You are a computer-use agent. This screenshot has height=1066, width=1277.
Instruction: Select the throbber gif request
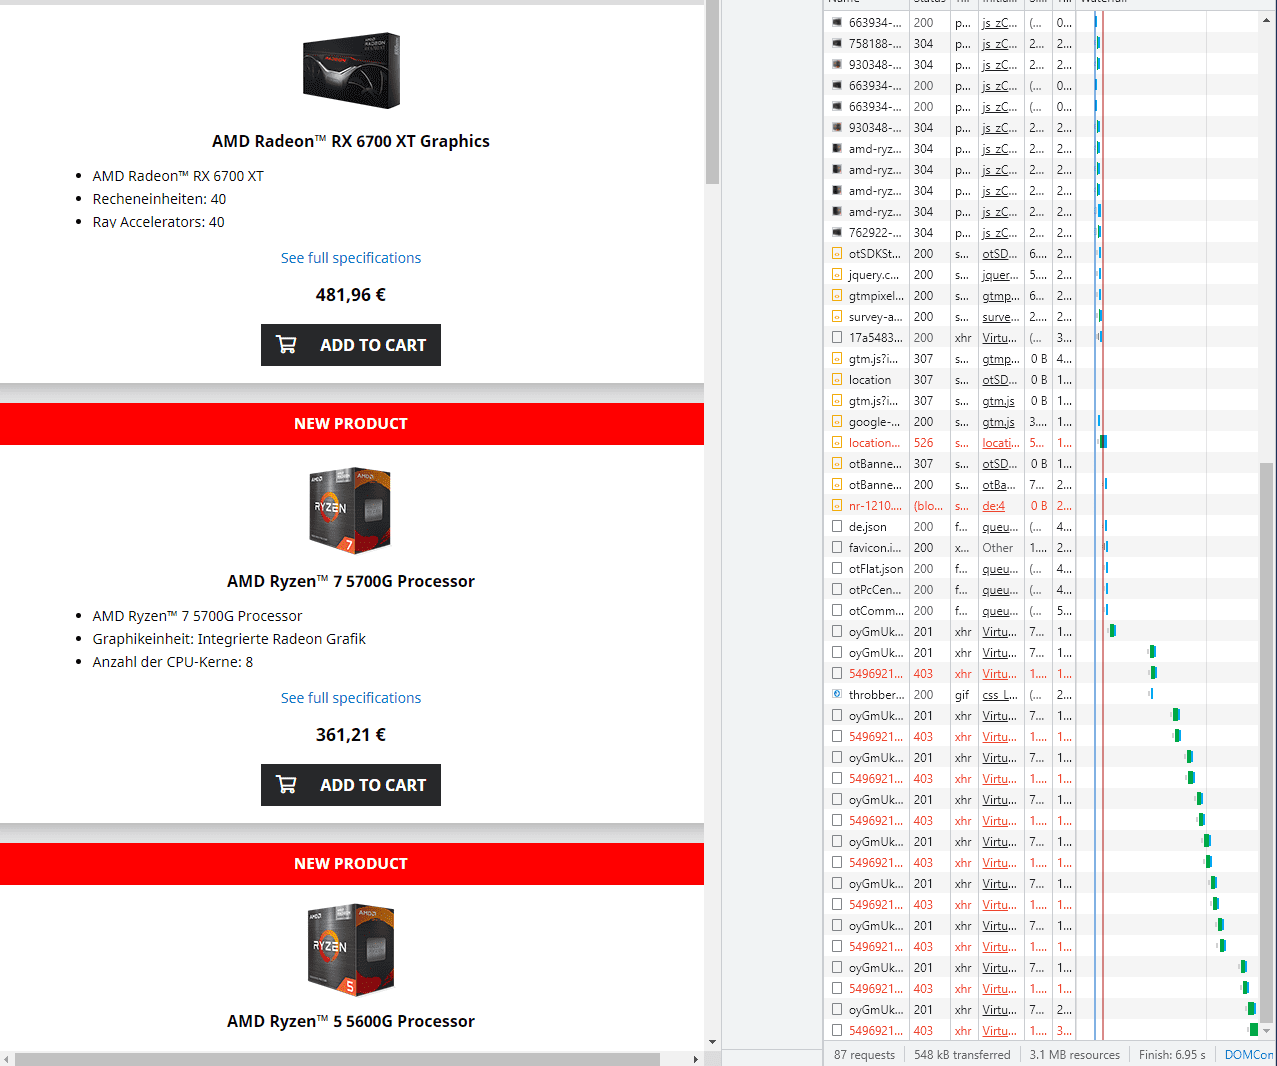[1041, 695]
